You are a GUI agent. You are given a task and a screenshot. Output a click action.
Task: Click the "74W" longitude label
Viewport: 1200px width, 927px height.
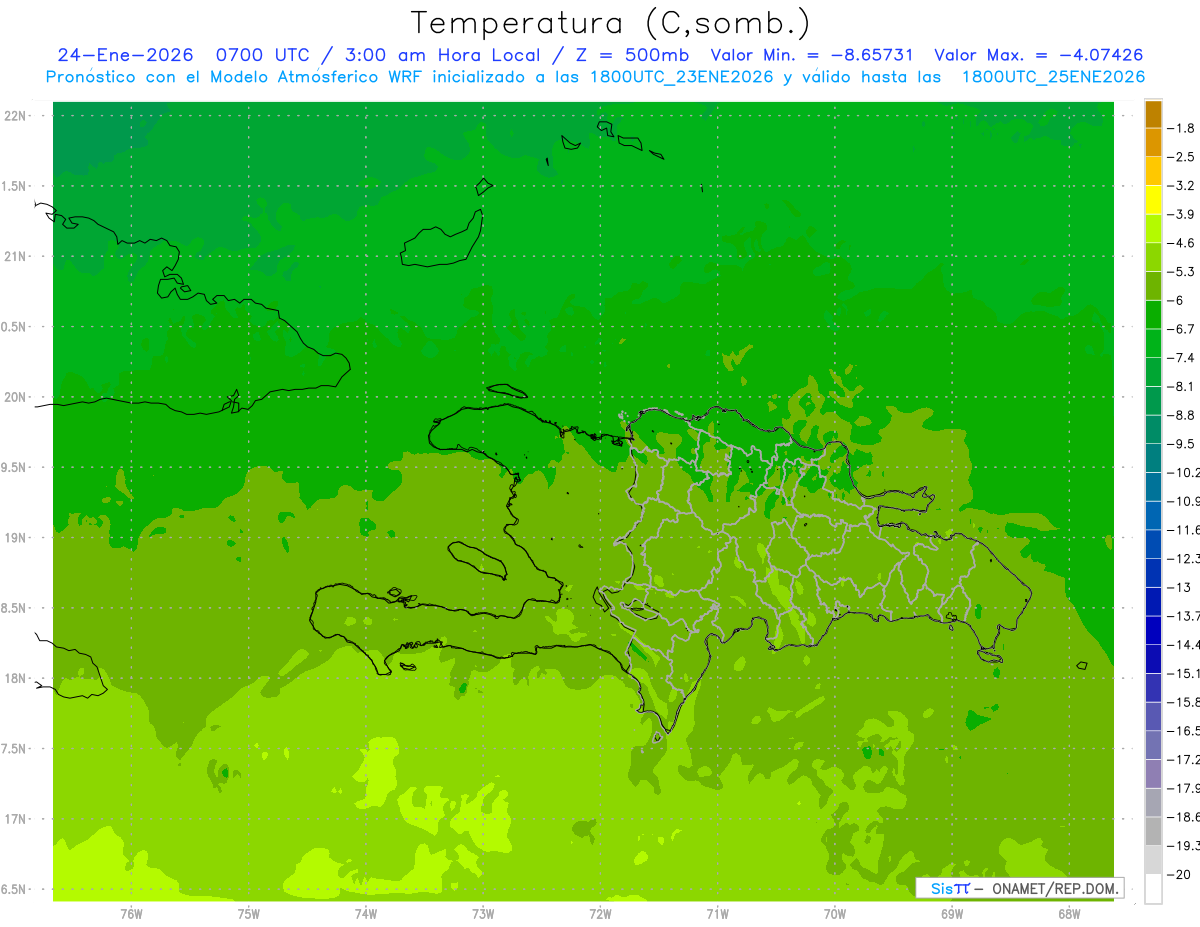366,913
